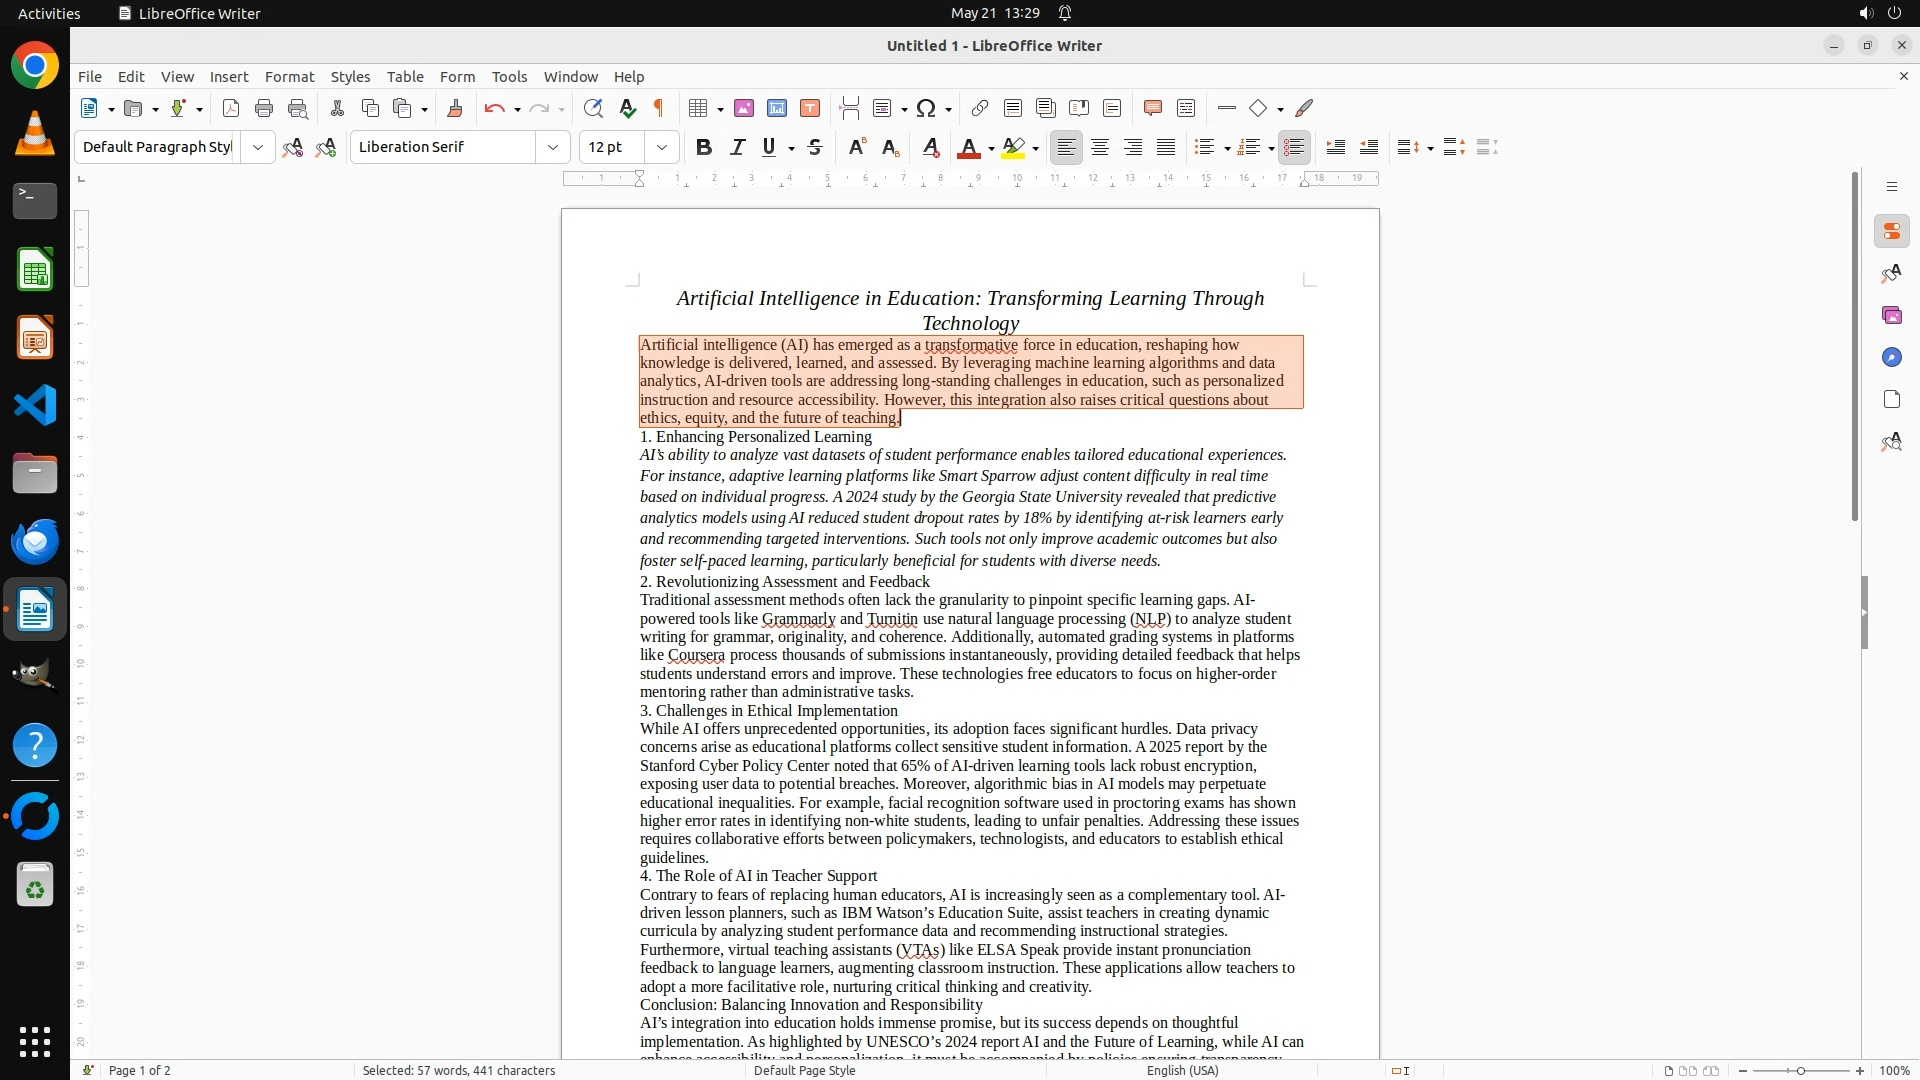This screenshot has height=1080, width=1920.
Task: Expand the paragraph style dropdown
Action: pyautogui.click(x=258, y=147)
